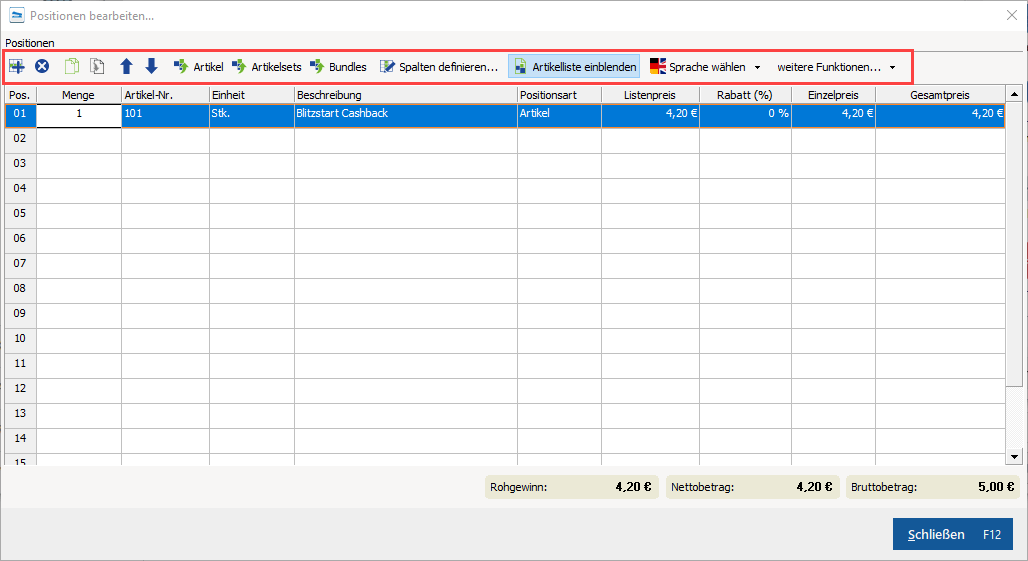Image resolution: width=1028 pixels, height=561 pixels.
Task: Click the Einheit column header
Action: click(x=252, y=95)
